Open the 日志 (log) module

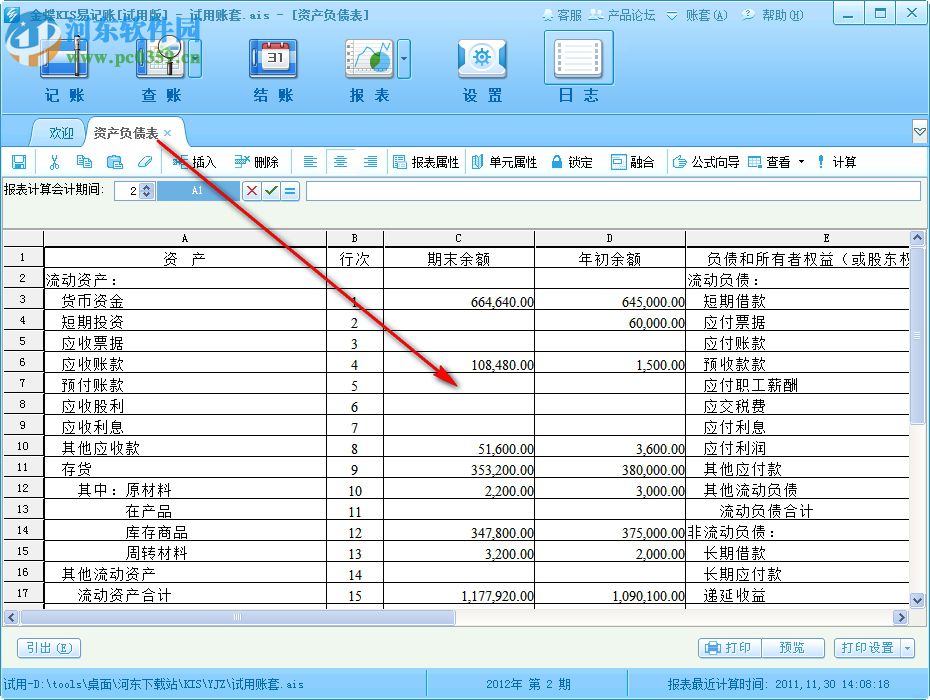(577, 68)
